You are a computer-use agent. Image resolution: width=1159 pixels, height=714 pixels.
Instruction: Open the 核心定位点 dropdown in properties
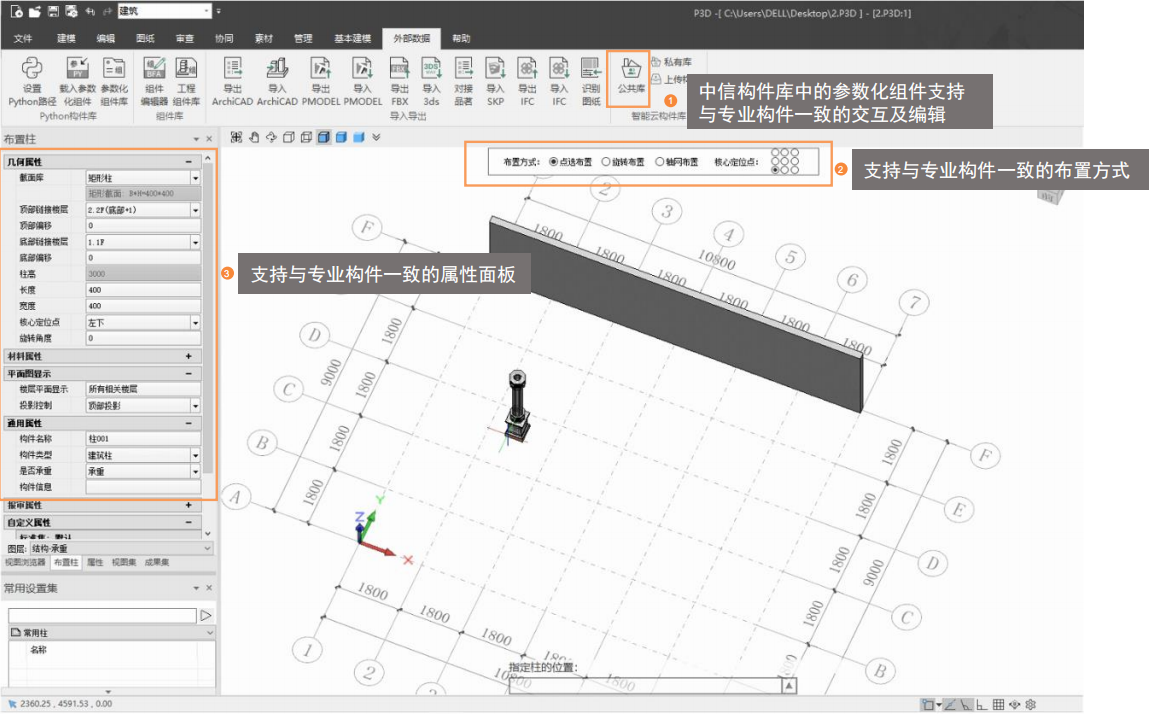(195, 323)
